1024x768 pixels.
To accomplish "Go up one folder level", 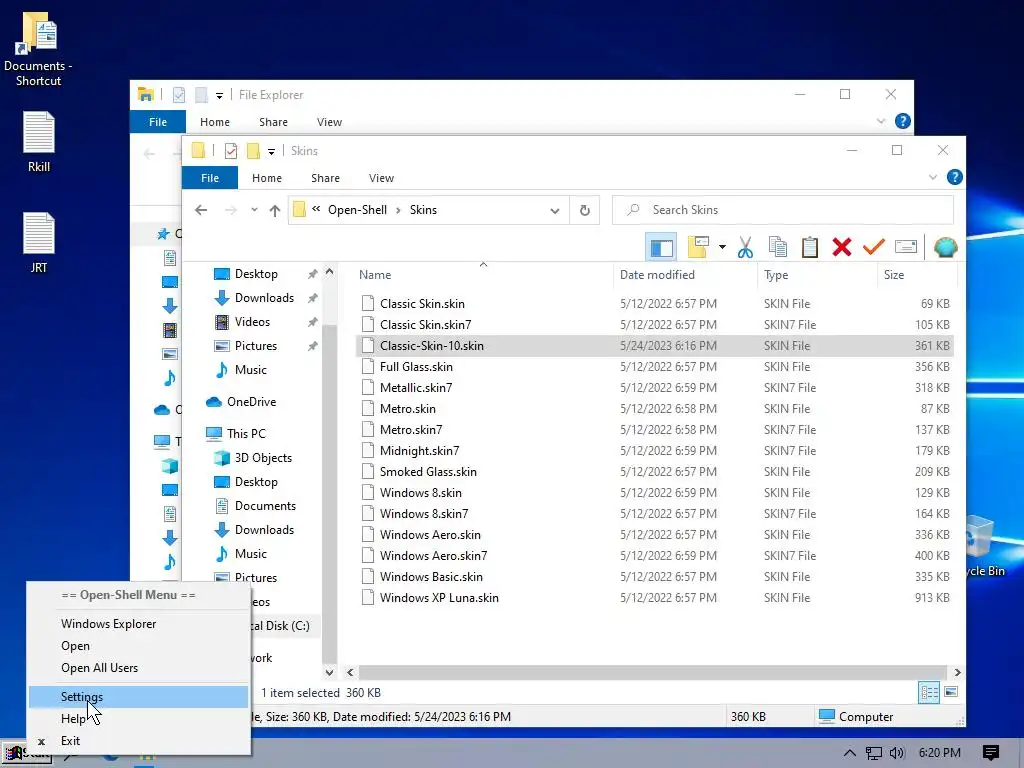I will 275,210.
